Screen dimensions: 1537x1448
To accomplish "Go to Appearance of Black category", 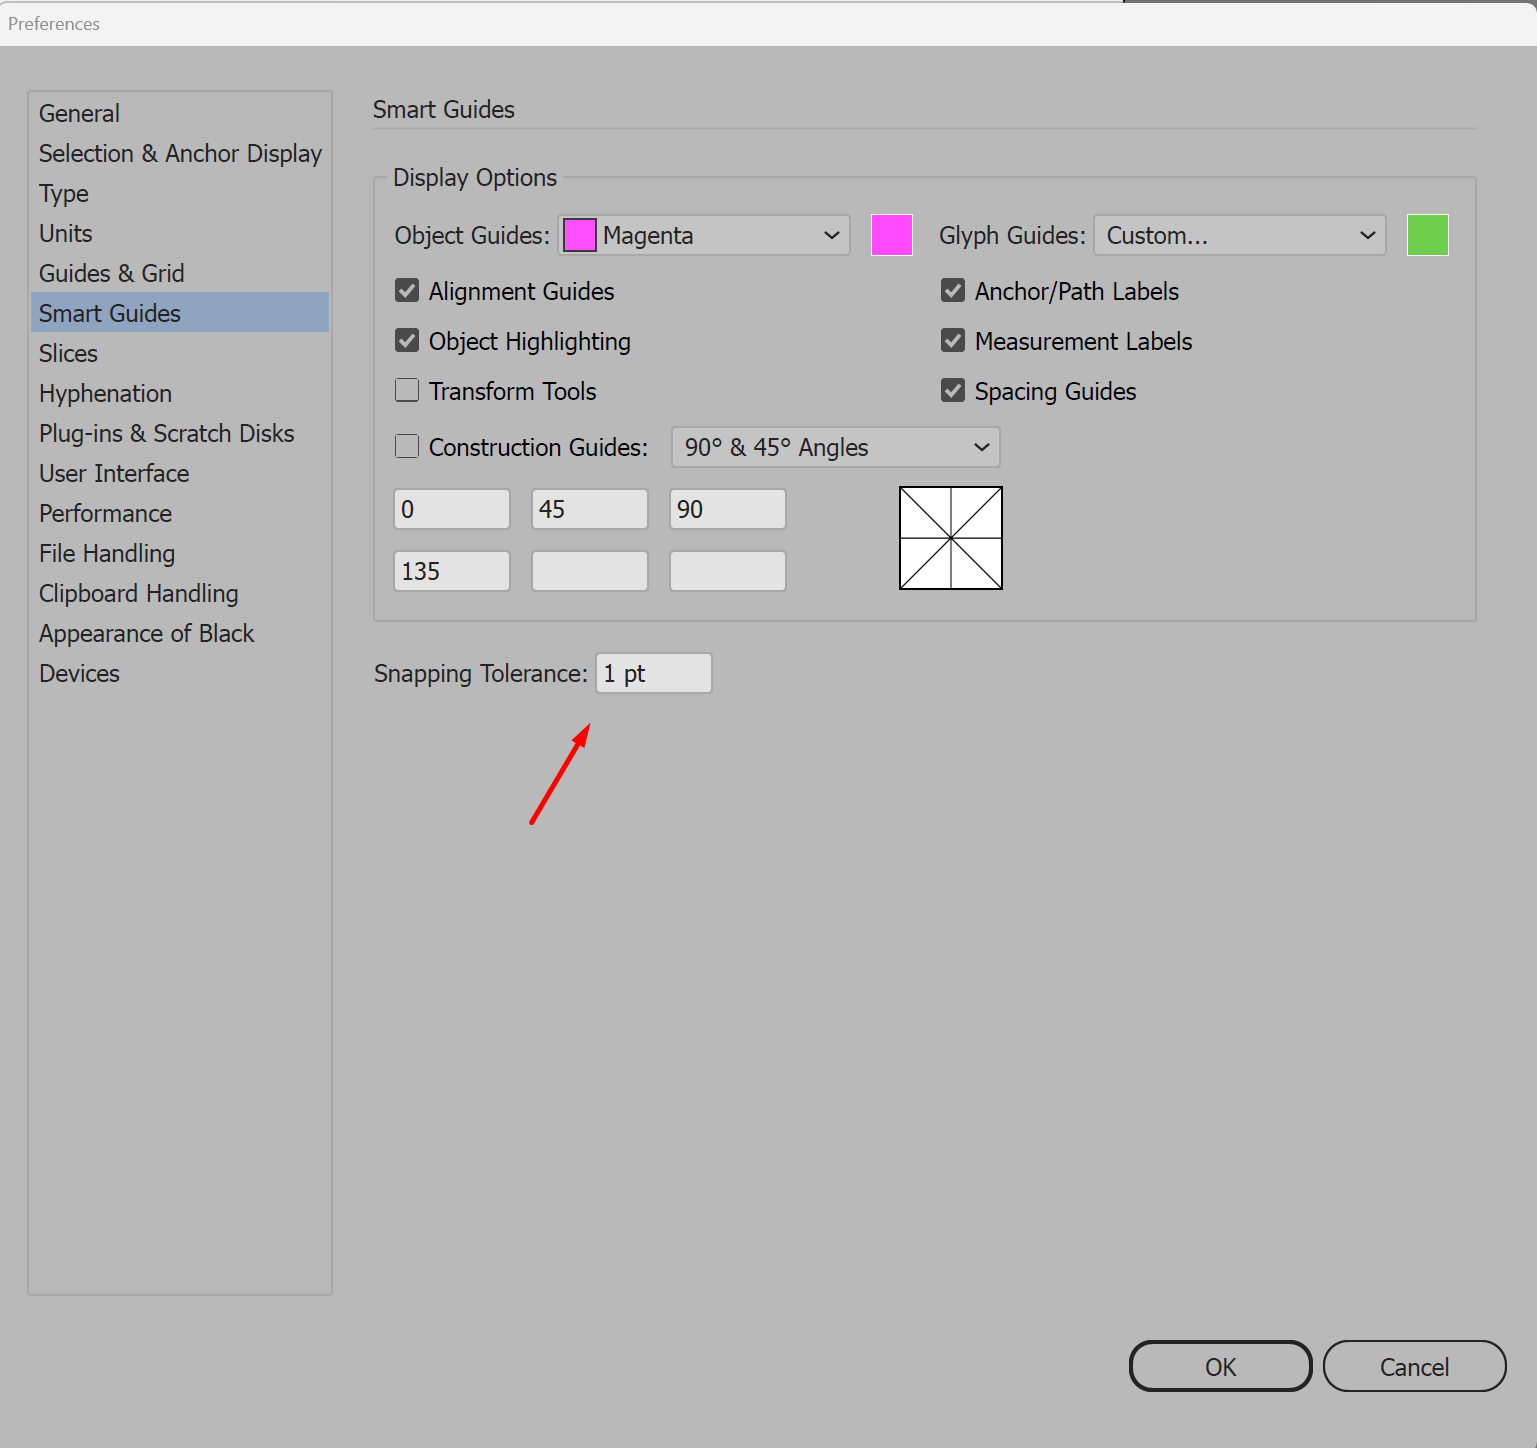I will 180,633.
